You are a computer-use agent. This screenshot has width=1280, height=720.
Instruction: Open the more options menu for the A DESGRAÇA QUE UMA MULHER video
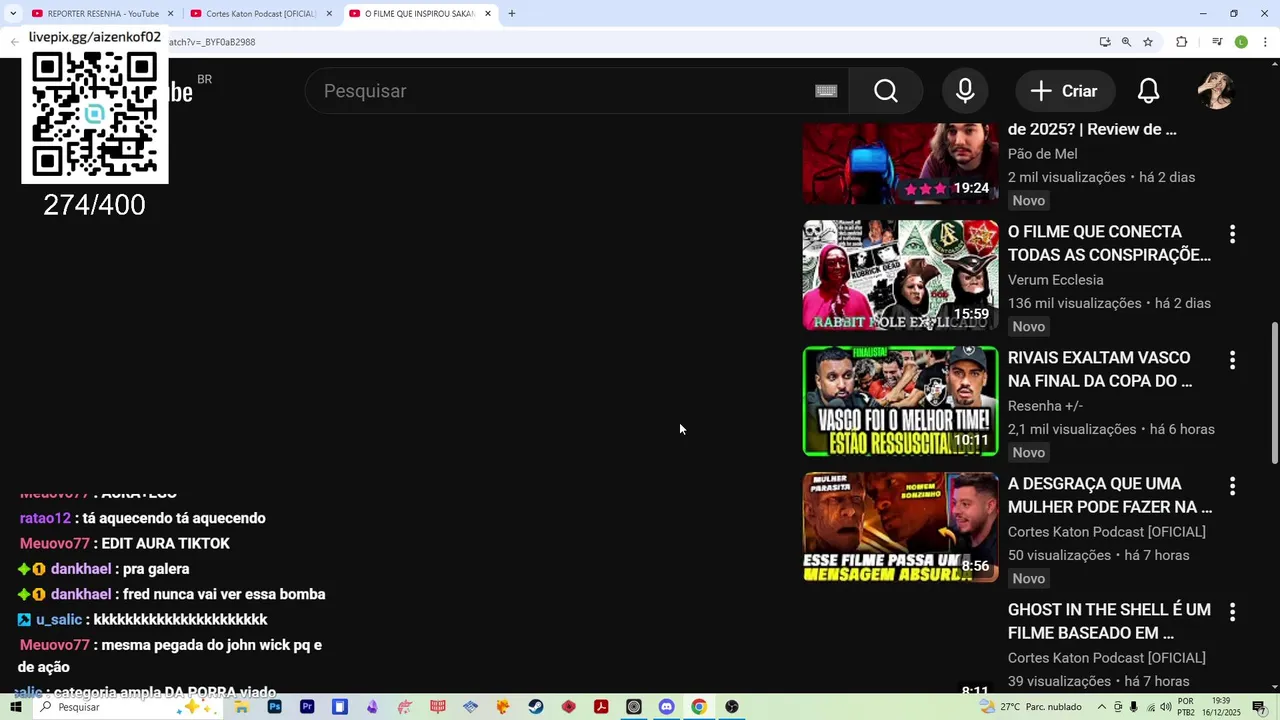[1232, 486]
